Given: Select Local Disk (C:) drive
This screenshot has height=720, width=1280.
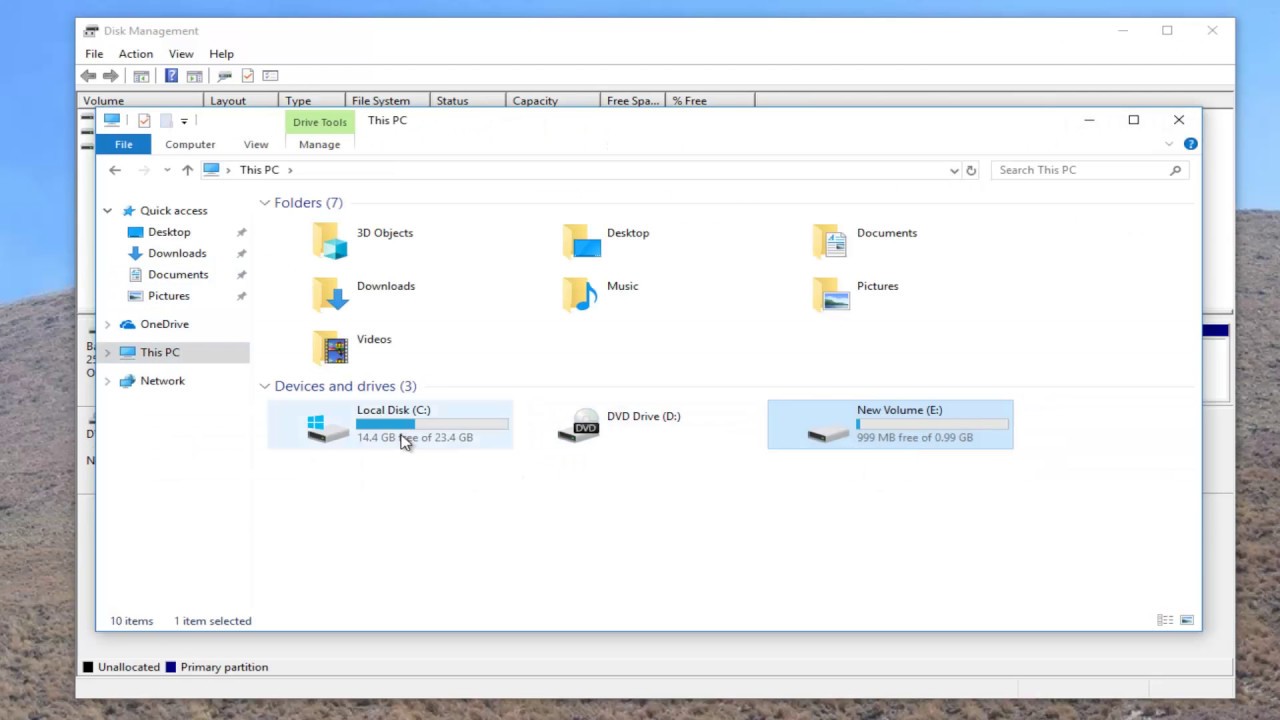Looking at the screenshot, I should click(x=390, y=424).
